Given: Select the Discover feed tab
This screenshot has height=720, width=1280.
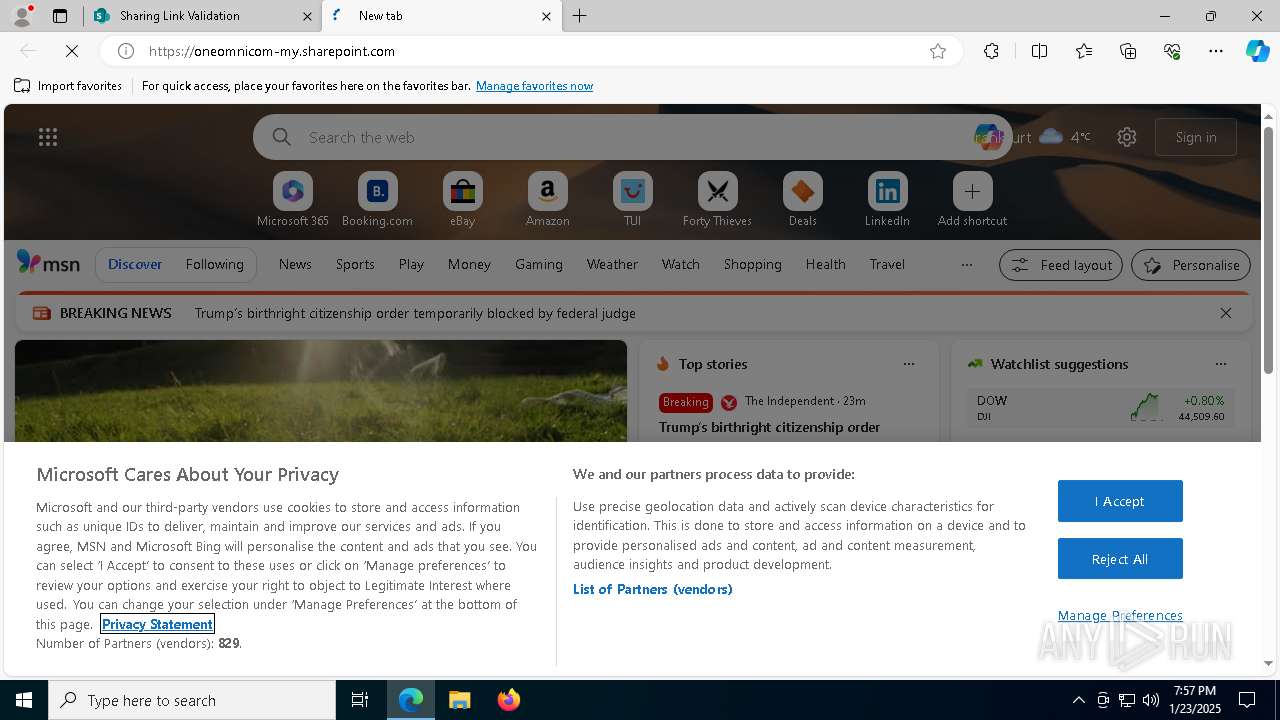Looking at the screenshot, I should [135, 264].
